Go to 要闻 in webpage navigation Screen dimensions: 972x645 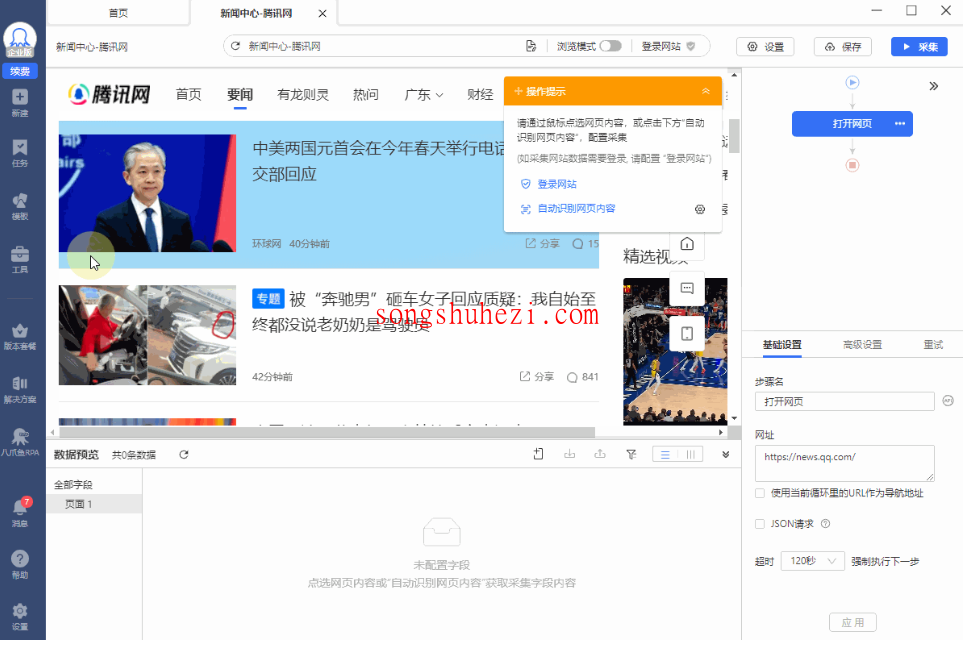click(240, 95)
